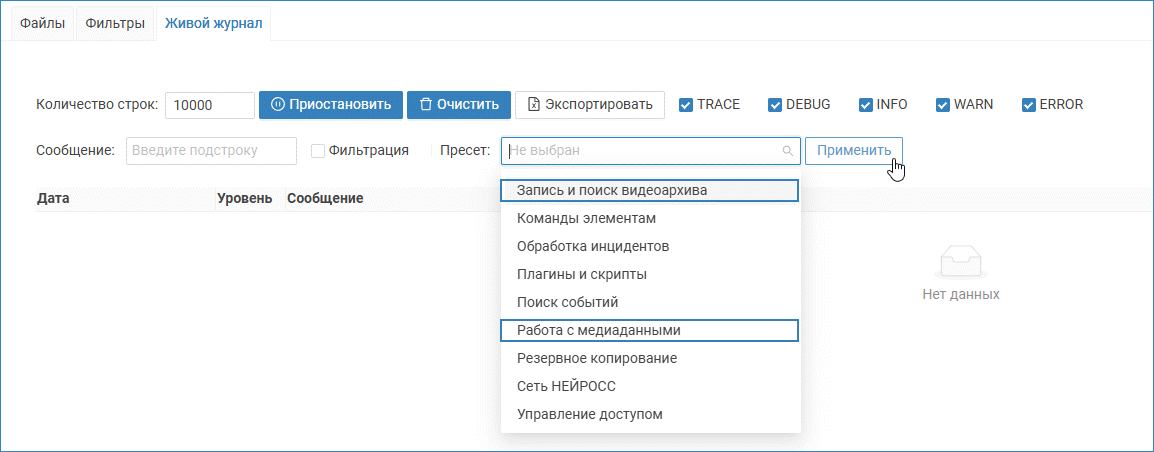Enable the Фильтрация checkbox
1154x452 pixels.
tap(318, 151)
